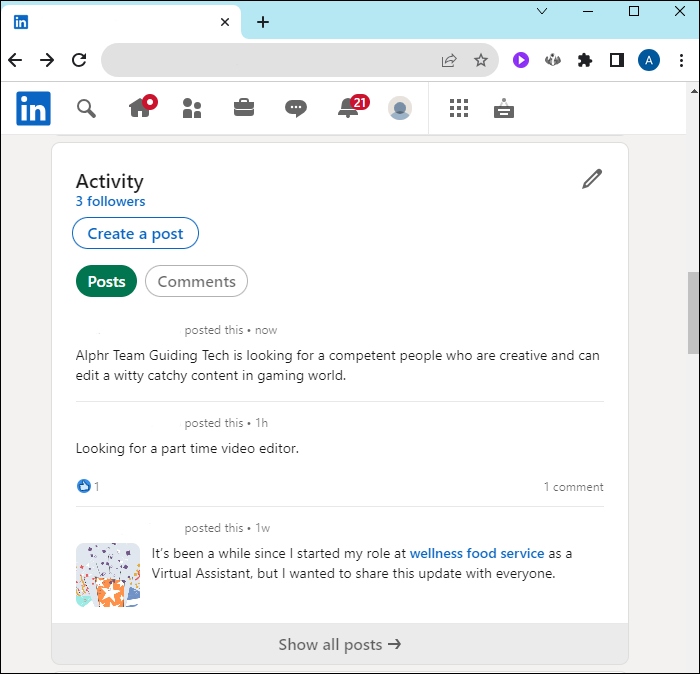Image resolution: width=700 pixels, height=674 pixels.
Task: Open the wellness food service link
Action: [477, 553]
